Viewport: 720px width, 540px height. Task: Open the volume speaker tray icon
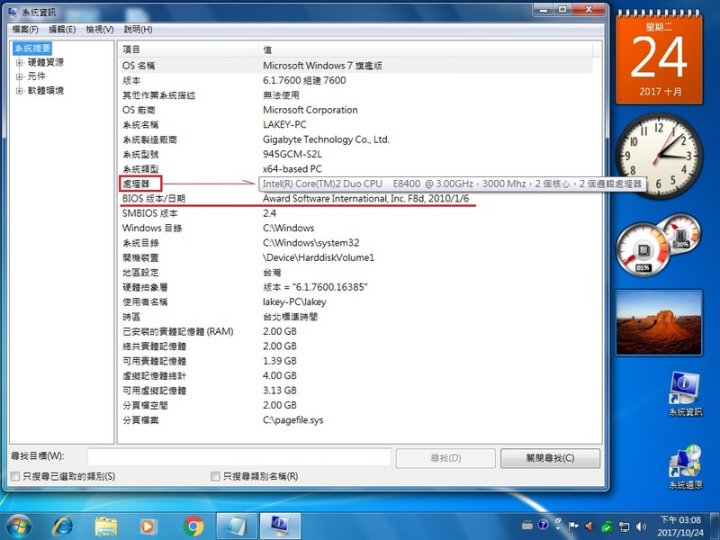[641, 526]
